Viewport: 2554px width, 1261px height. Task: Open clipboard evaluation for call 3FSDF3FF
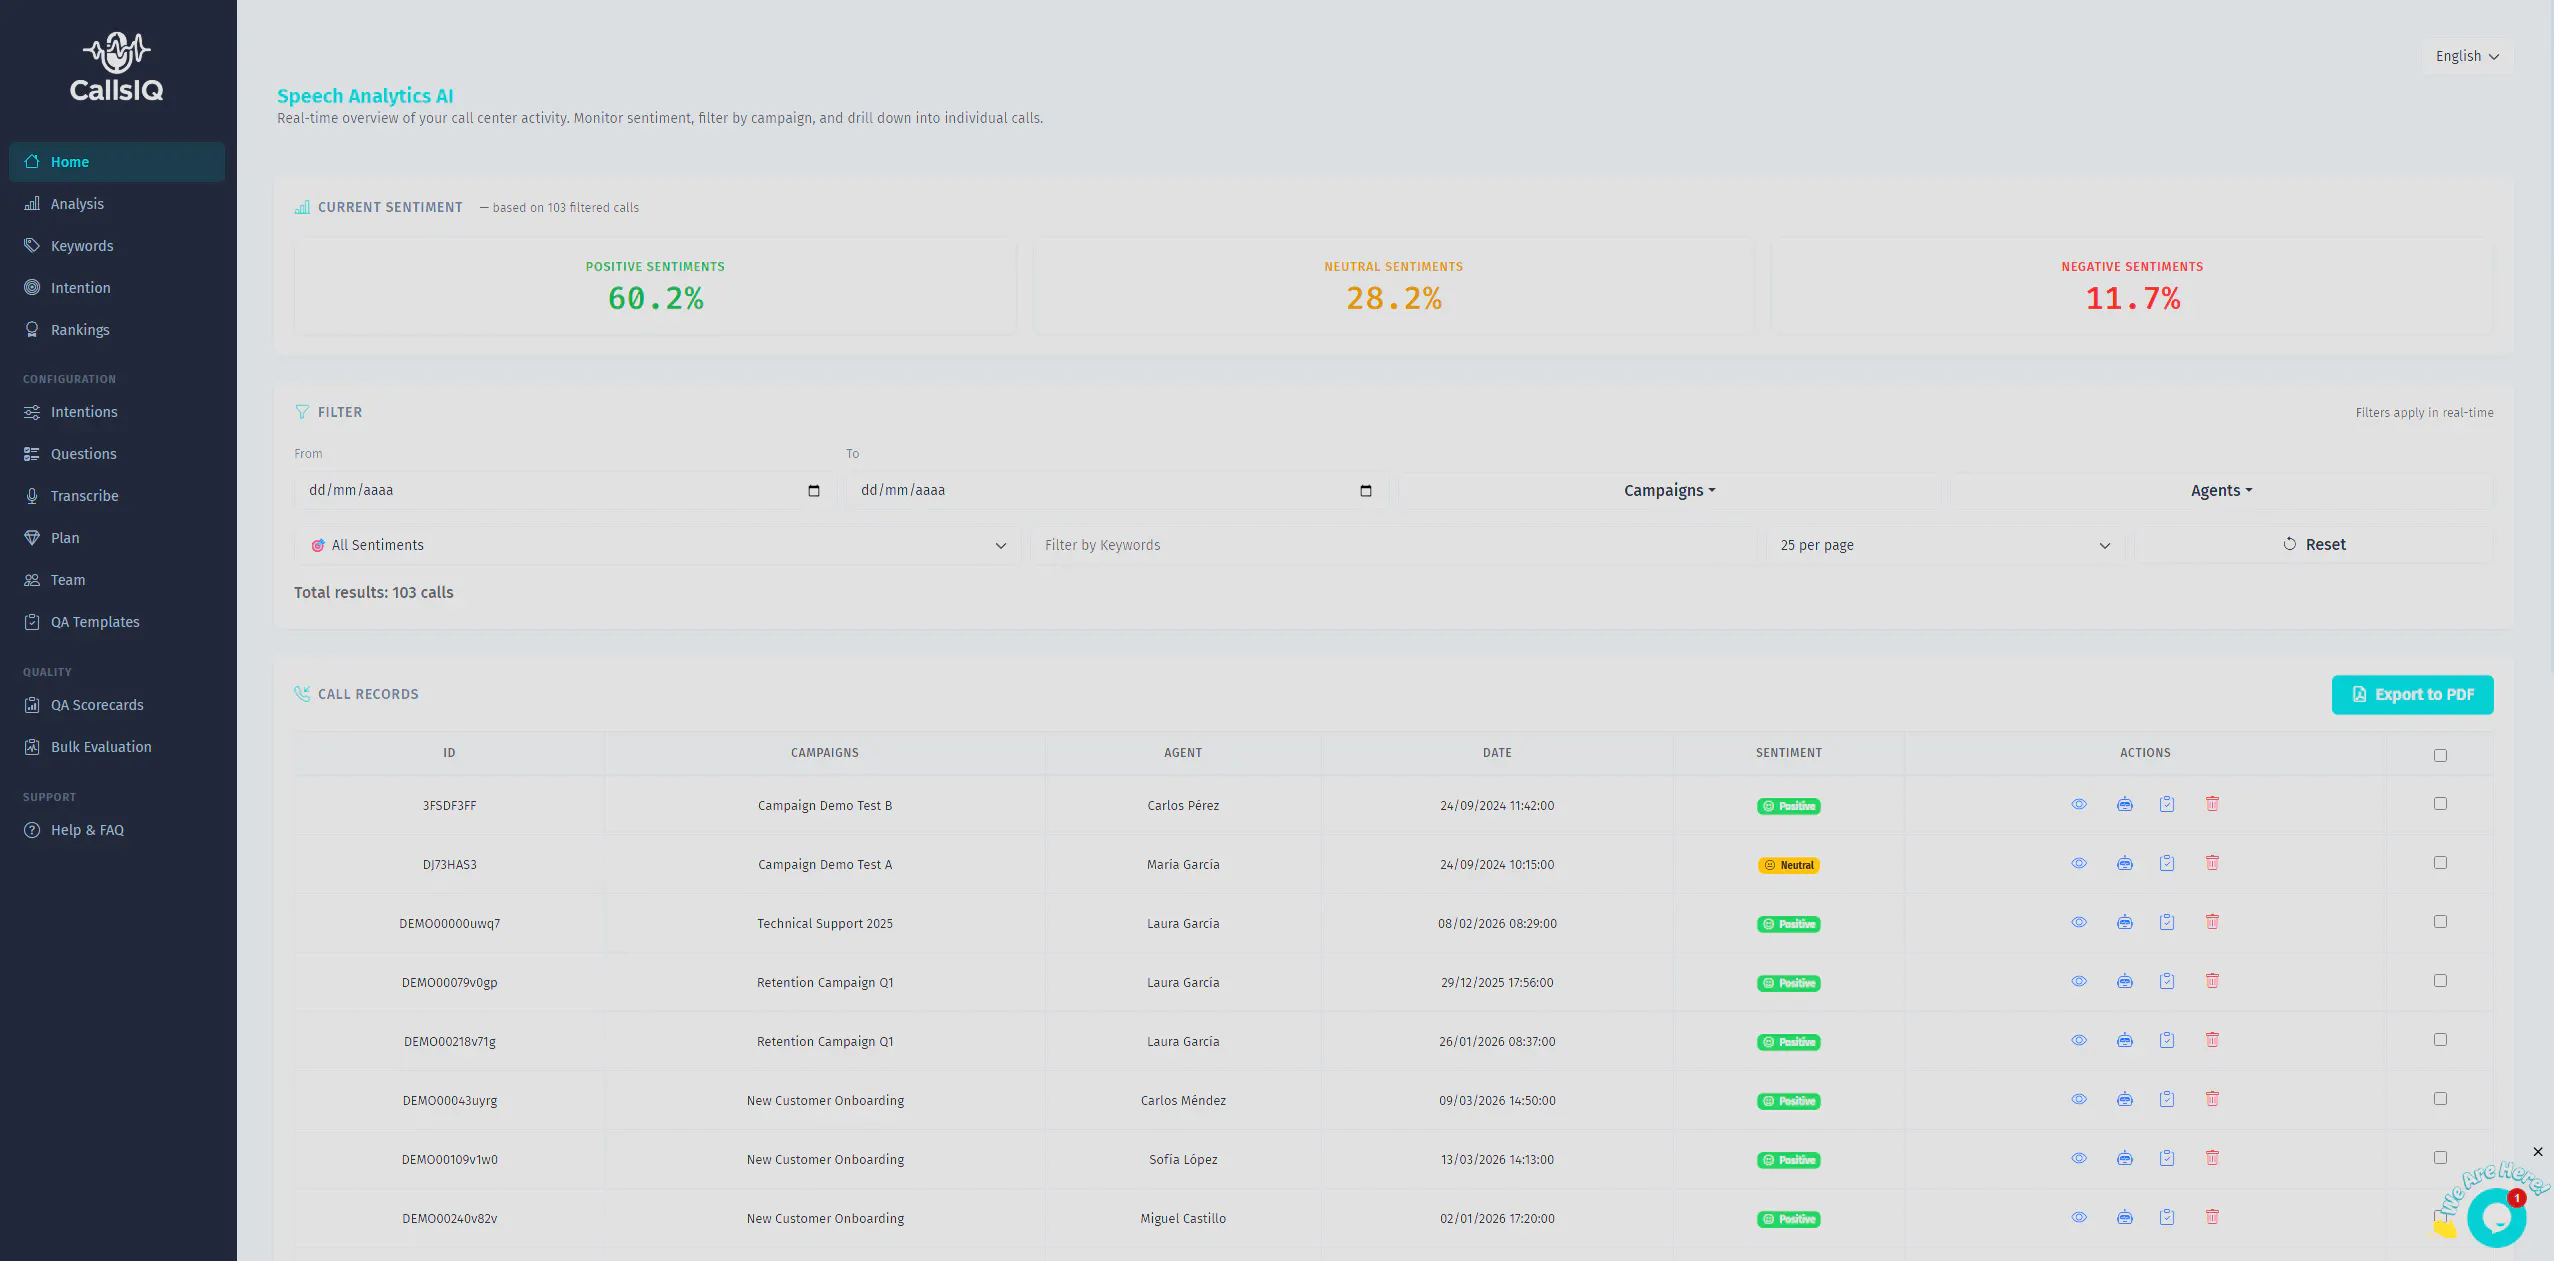2167,804
